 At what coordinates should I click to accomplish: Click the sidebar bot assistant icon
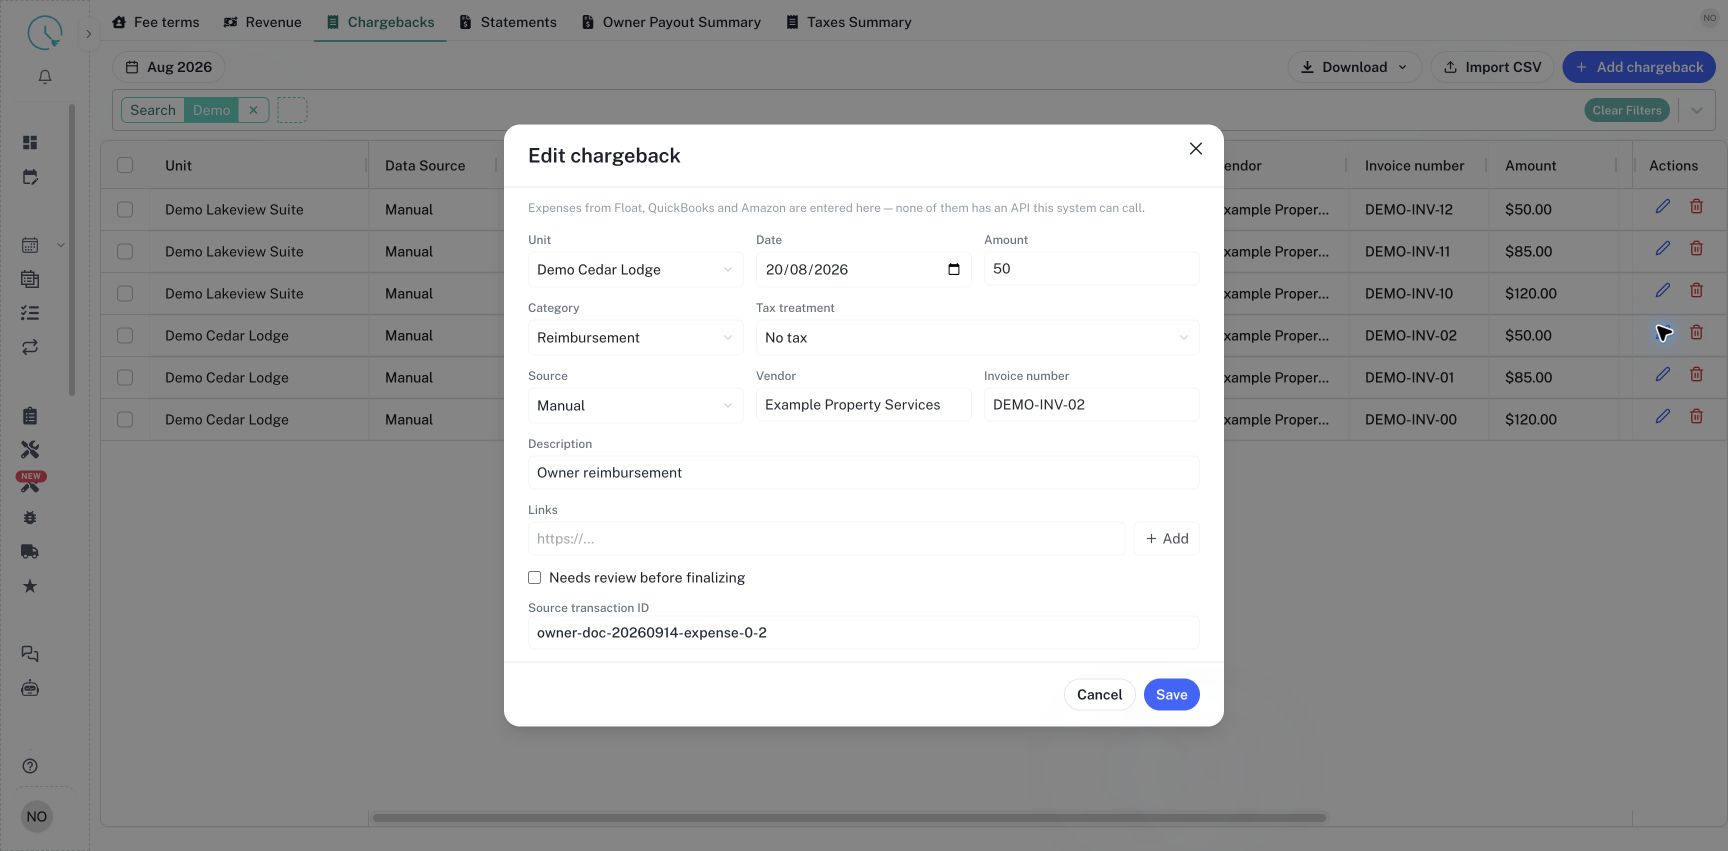[30, 688]
